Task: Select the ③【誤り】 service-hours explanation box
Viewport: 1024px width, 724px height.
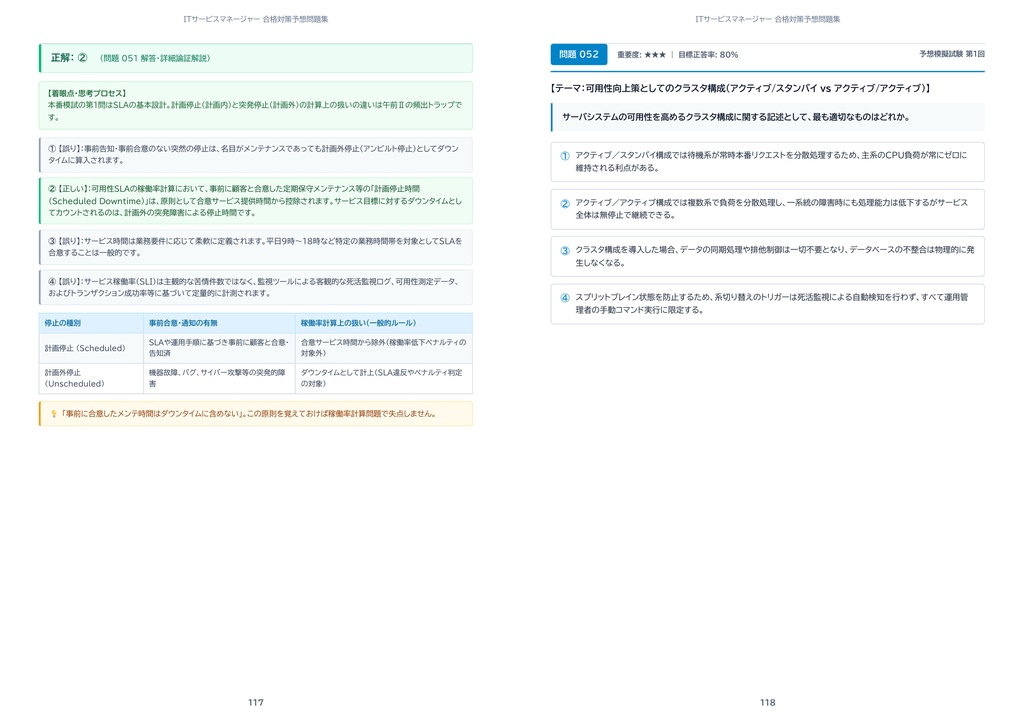Action: (255, 247)
